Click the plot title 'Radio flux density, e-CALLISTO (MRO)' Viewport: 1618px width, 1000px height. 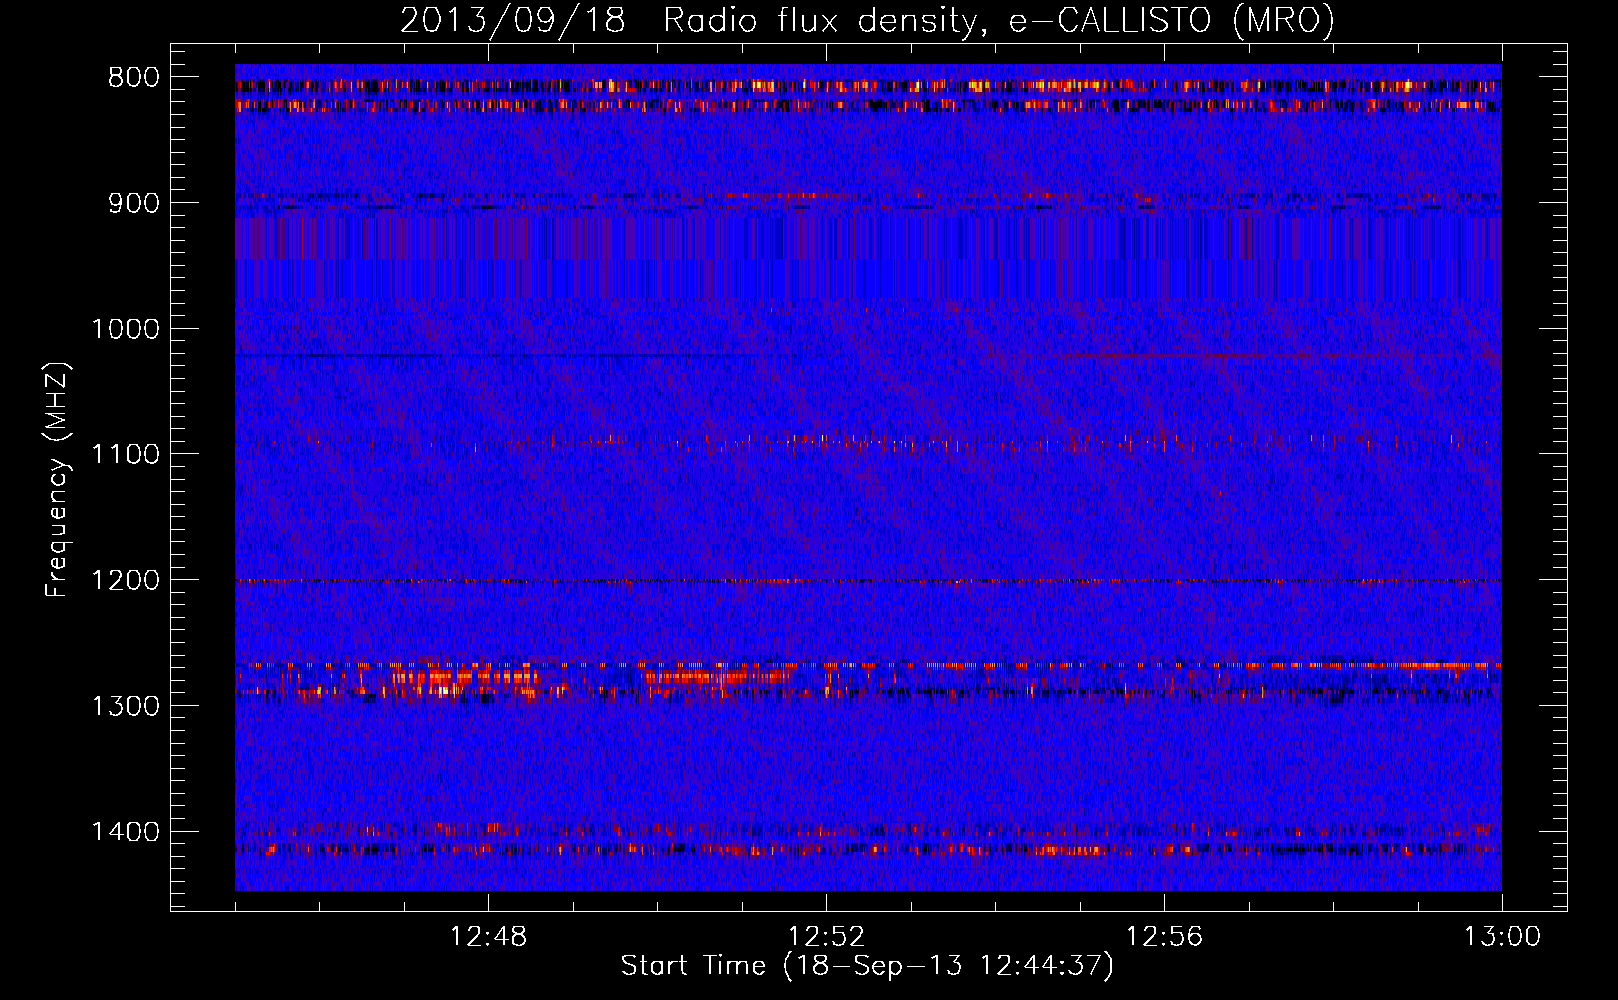pyautogui.click(x=999, y=20)
